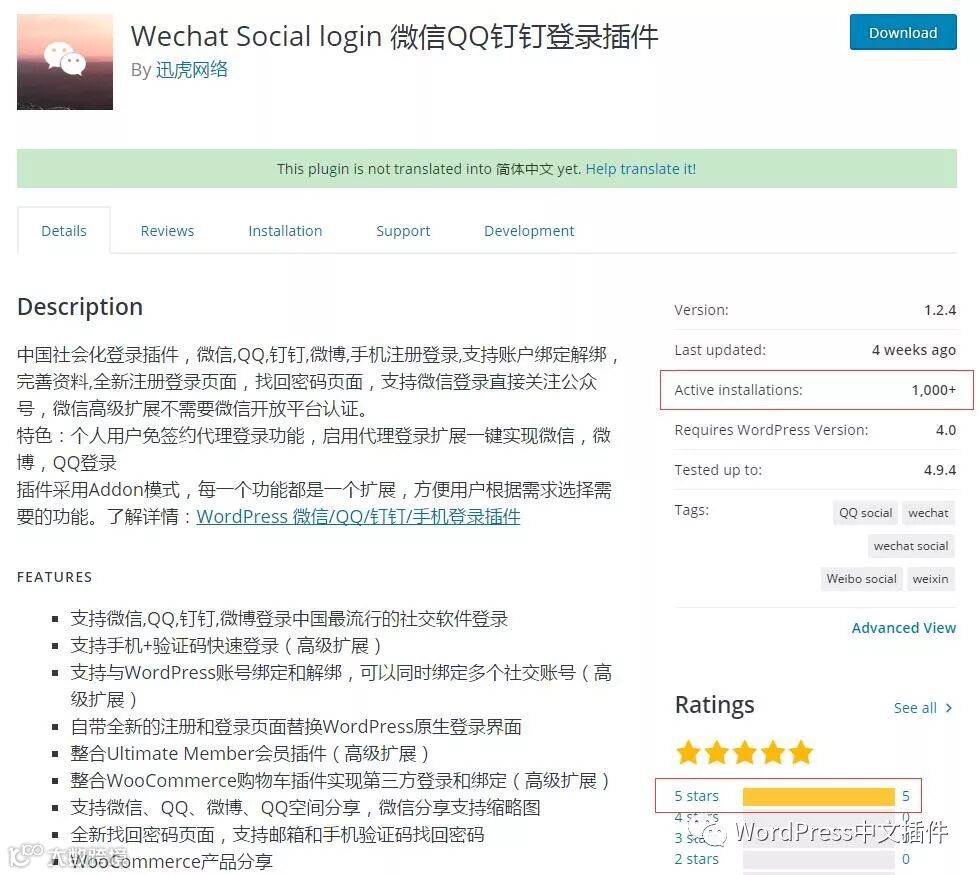Click the See all chevron arrow
Screen dimensions: 980x875
point(949,708)
